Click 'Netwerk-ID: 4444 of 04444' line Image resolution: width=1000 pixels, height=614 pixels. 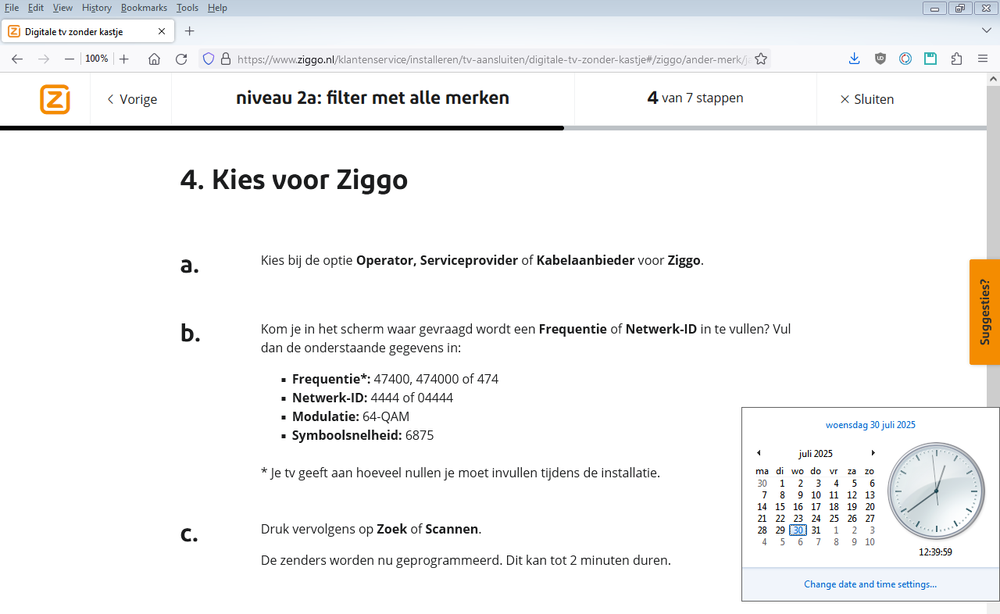(372, 398)
